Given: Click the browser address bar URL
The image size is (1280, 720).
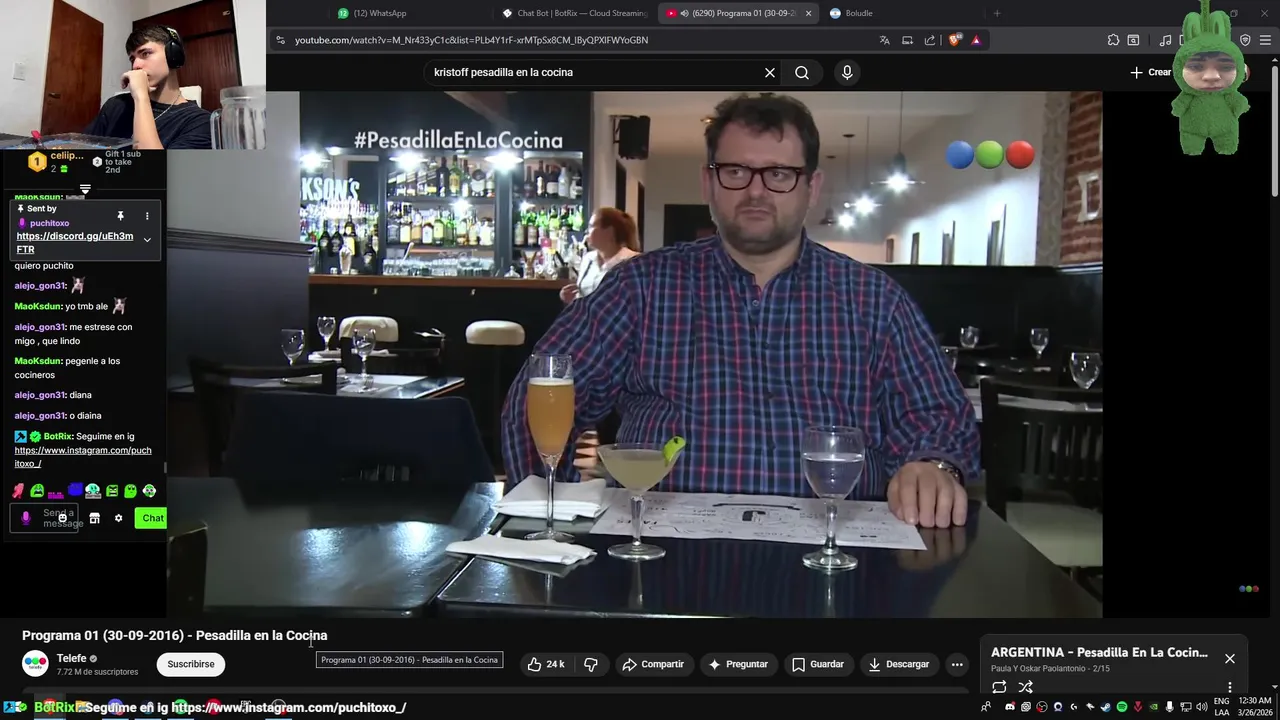Looking at the screenshot, I should coord(471,40).
